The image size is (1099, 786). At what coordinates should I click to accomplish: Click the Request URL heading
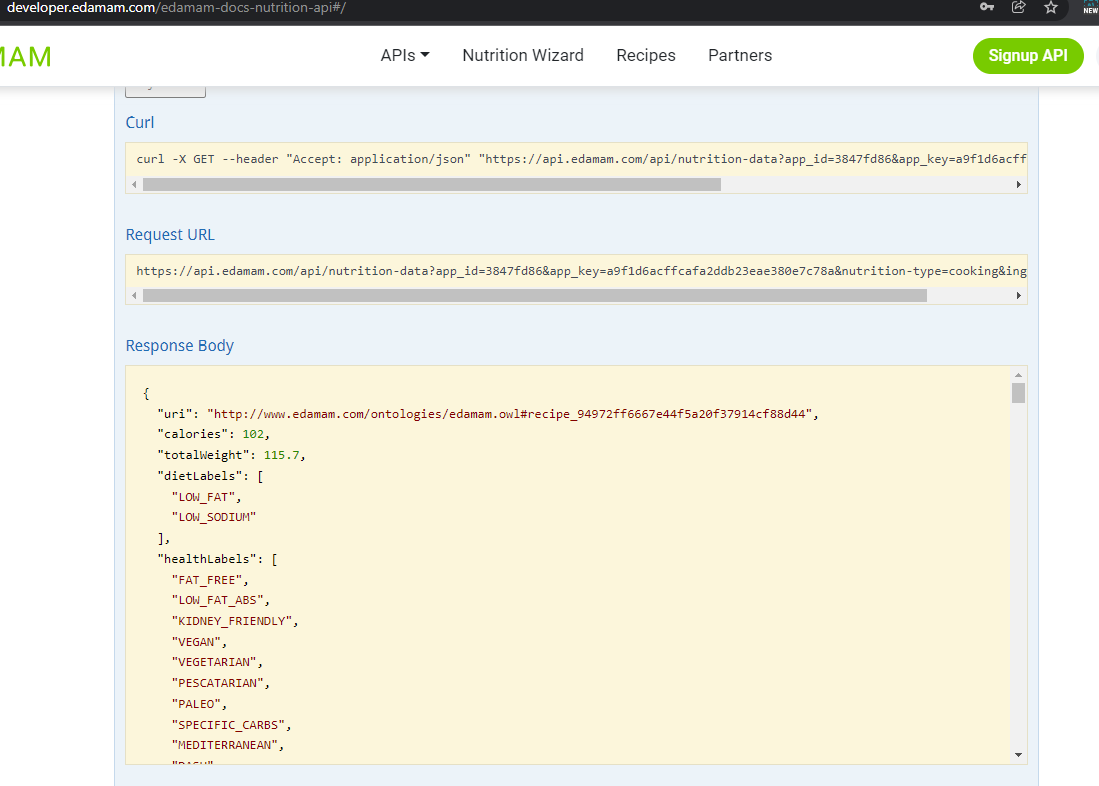coord(170,235)
